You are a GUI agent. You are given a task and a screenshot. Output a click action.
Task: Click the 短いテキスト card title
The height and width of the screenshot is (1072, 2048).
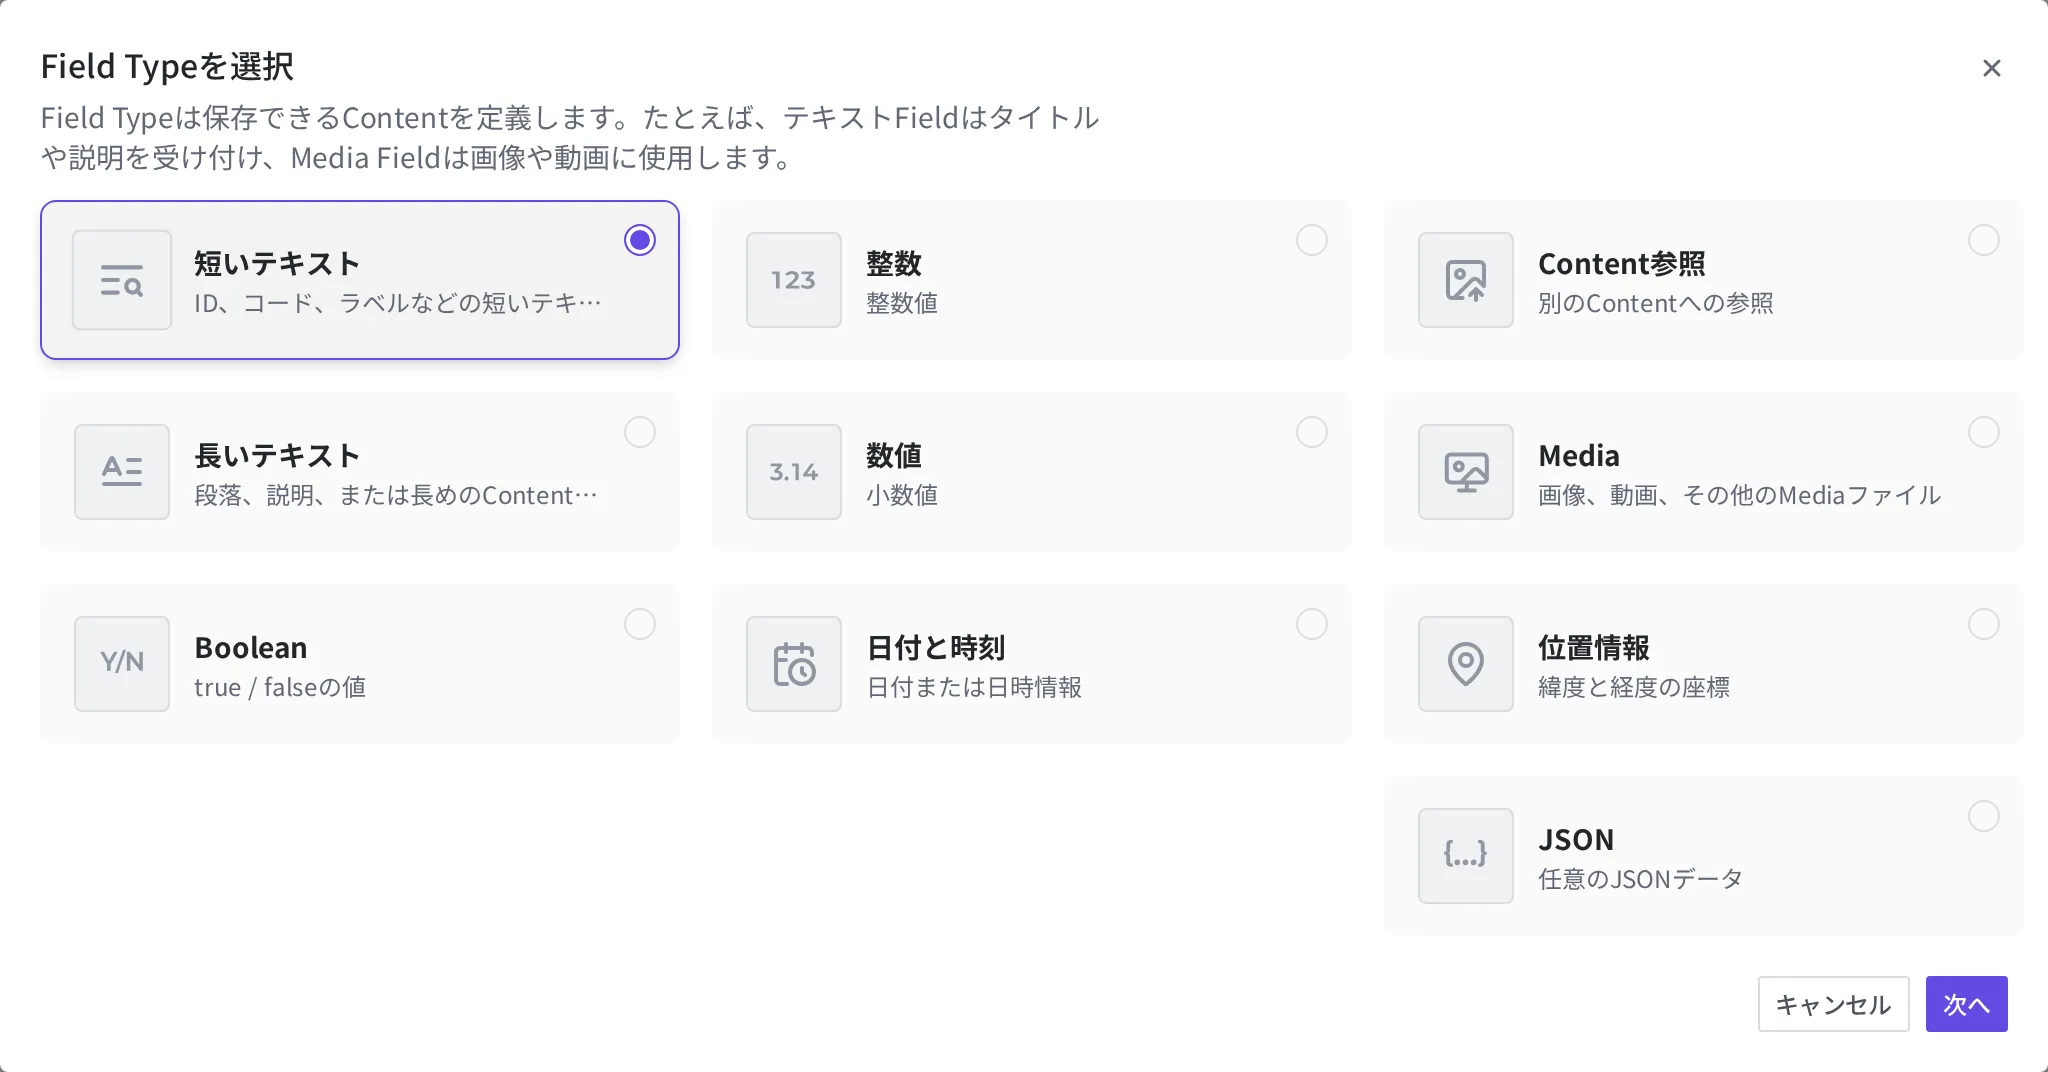pos(277,263)
